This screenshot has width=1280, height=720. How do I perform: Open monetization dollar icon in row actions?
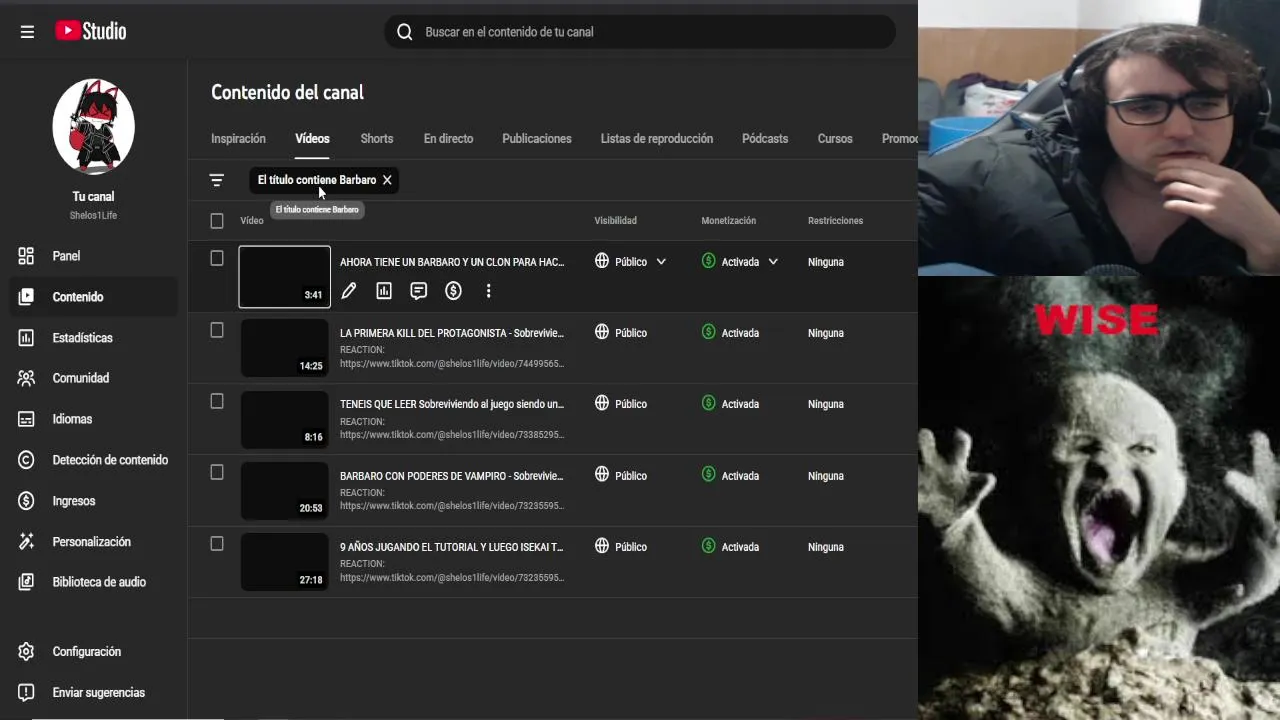[x=453, y=291]
